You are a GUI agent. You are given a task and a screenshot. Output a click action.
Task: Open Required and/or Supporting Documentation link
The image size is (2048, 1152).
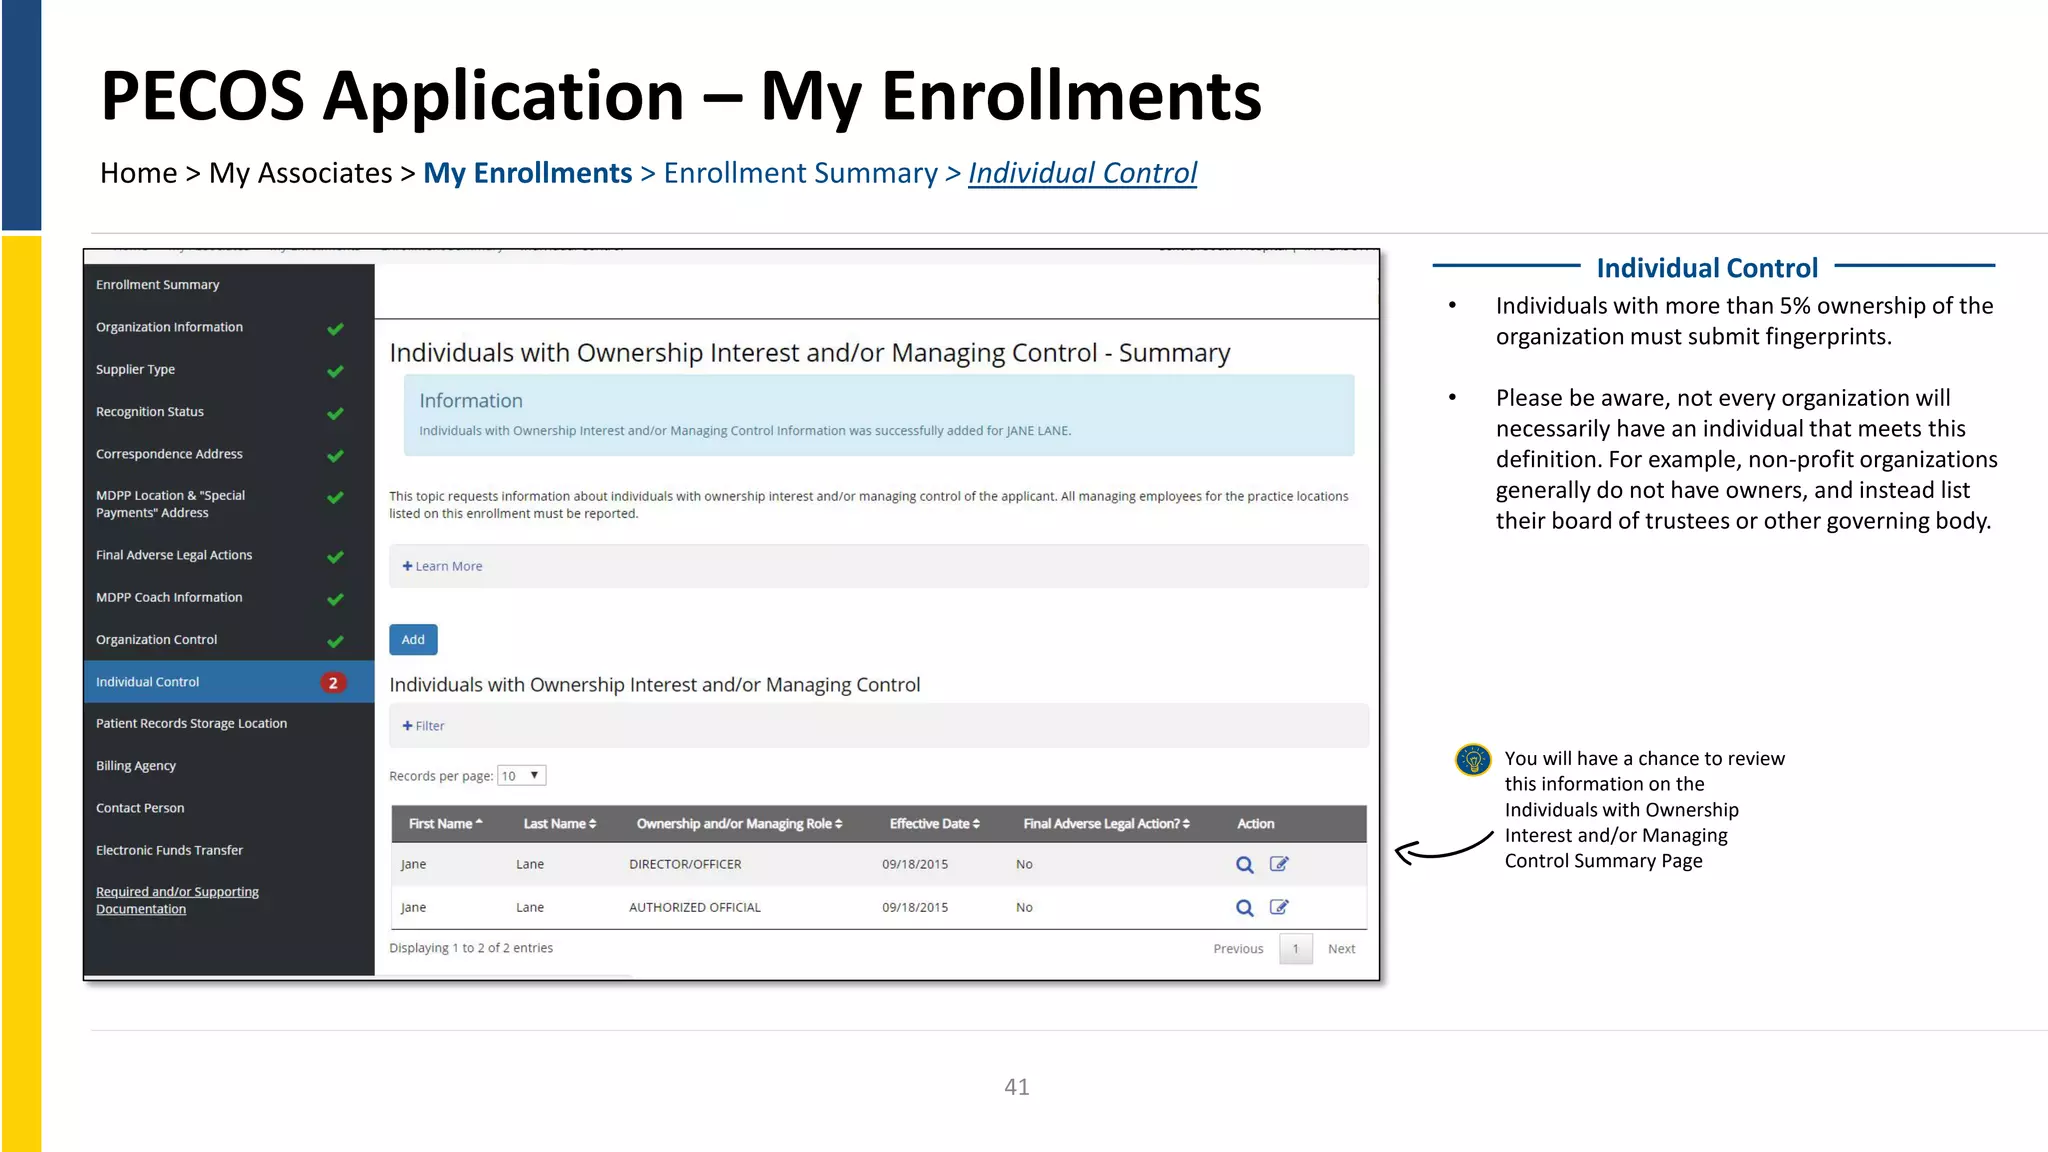pos(177,900)
